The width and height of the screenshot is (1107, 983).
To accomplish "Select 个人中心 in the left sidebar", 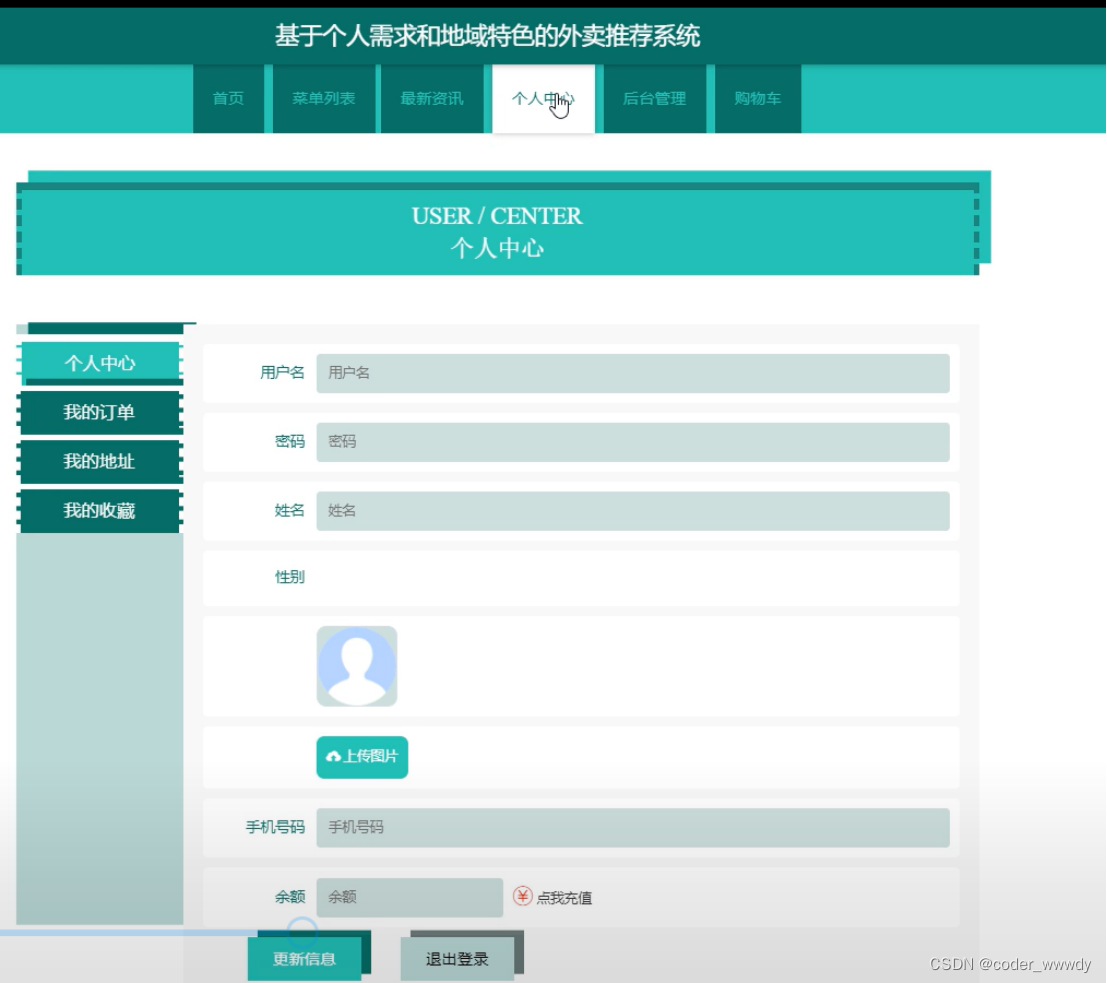I will click(x=100, y=363).
